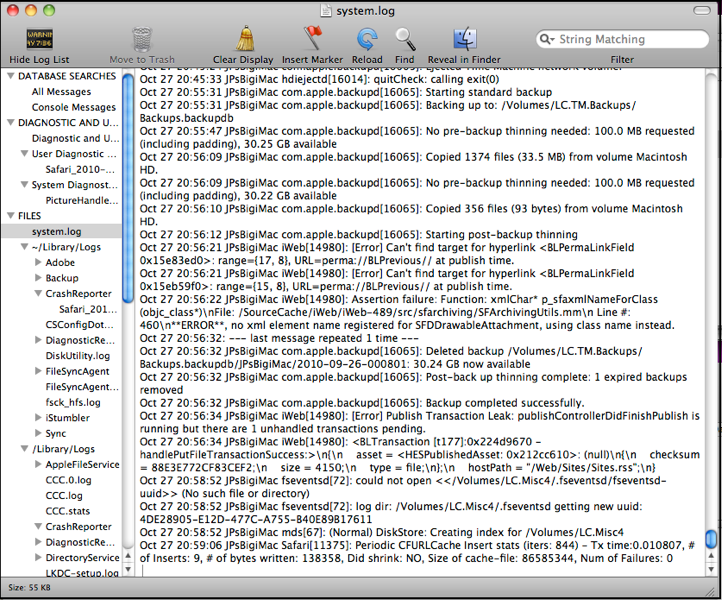The height and width of the screenshot is (600, 722).
Task: Expand the DiagnosticRe... folder under ~/Library/Logs
Action: (38, 340)
